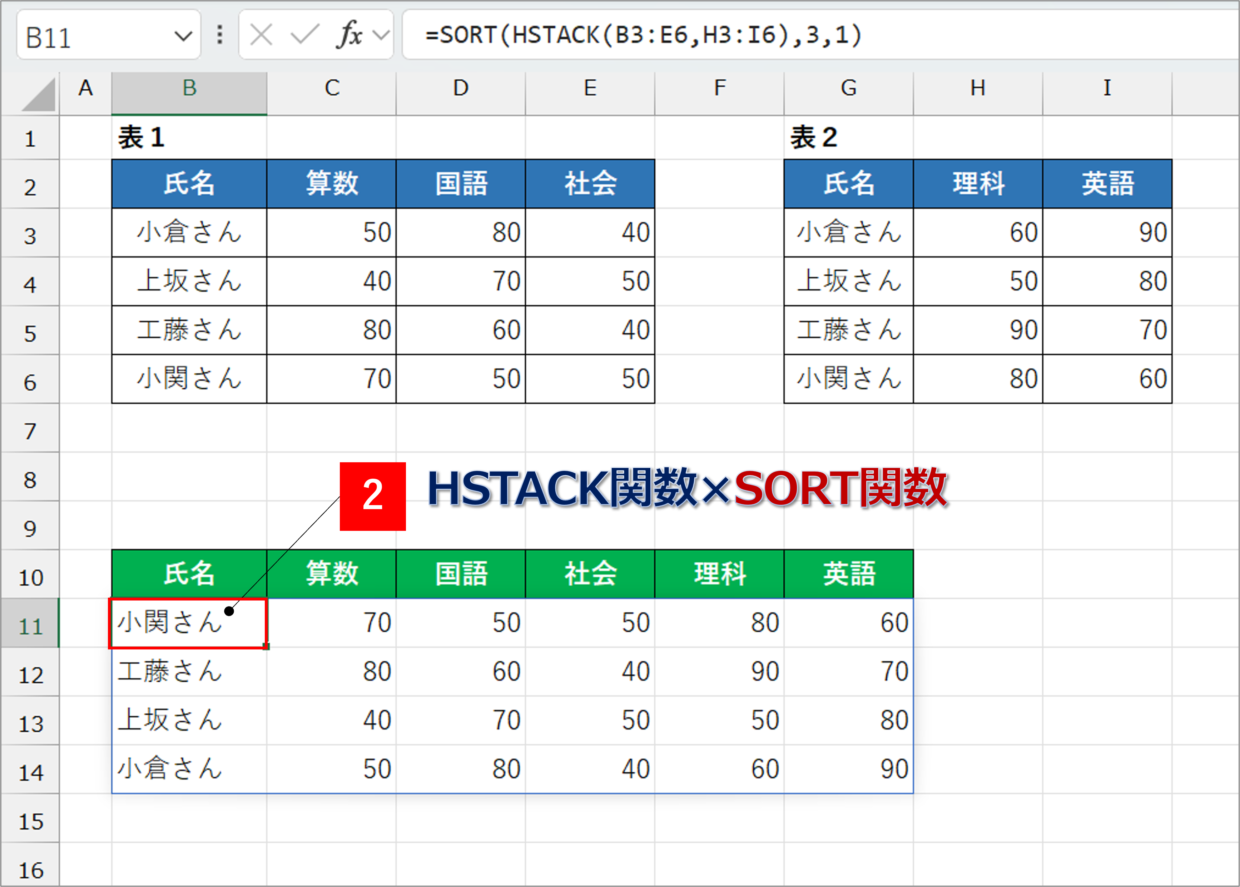Click the 算数 header in row 2
This screenshot has height=887, width=1240.
point(331,184)
